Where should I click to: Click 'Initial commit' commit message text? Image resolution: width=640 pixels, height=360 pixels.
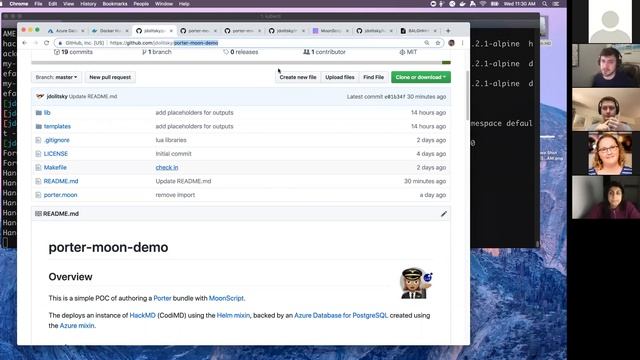(173, 154)
